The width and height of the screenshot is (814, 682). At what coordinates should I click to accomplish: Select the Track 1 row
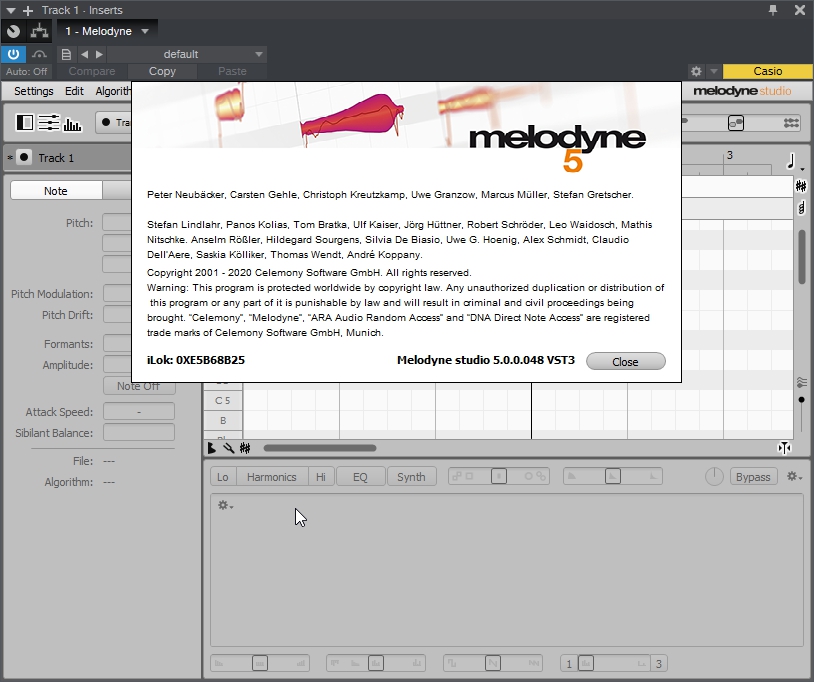click(x=67, y=158)
